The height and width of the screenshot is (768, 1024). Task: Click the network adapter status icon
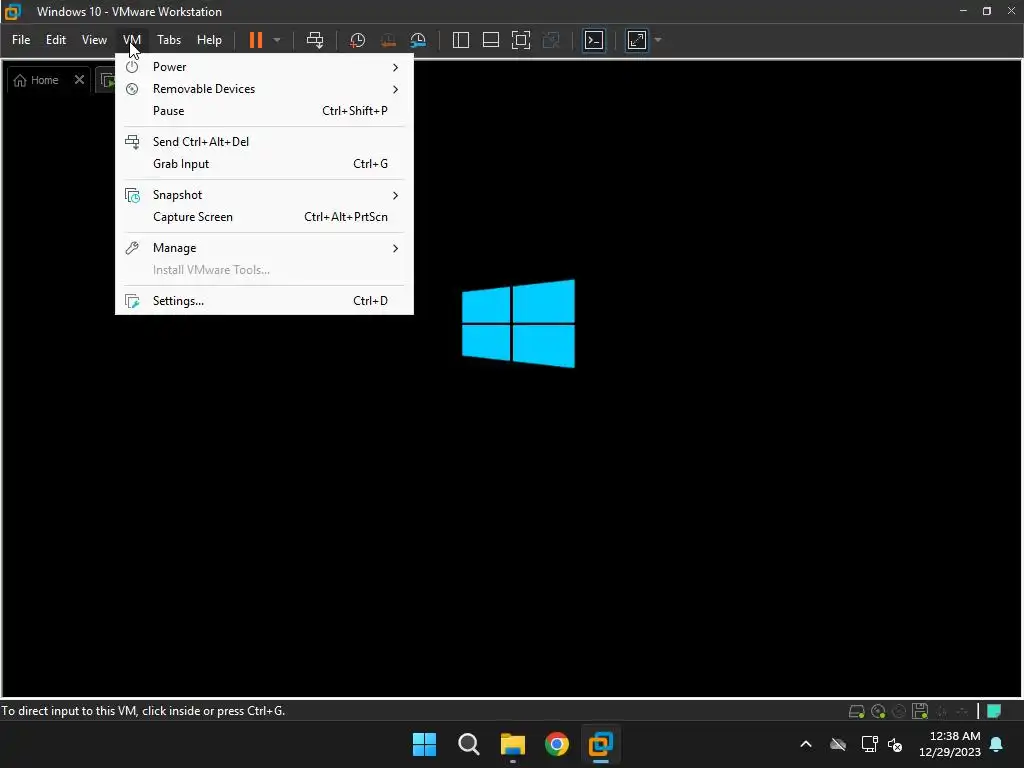pos(941,711)
